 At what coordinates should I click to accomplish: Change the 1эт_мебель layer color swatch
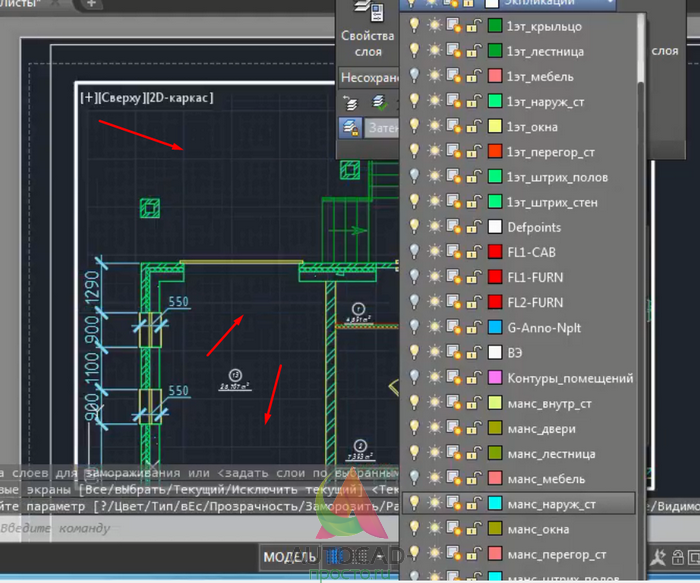click(495, 76)
